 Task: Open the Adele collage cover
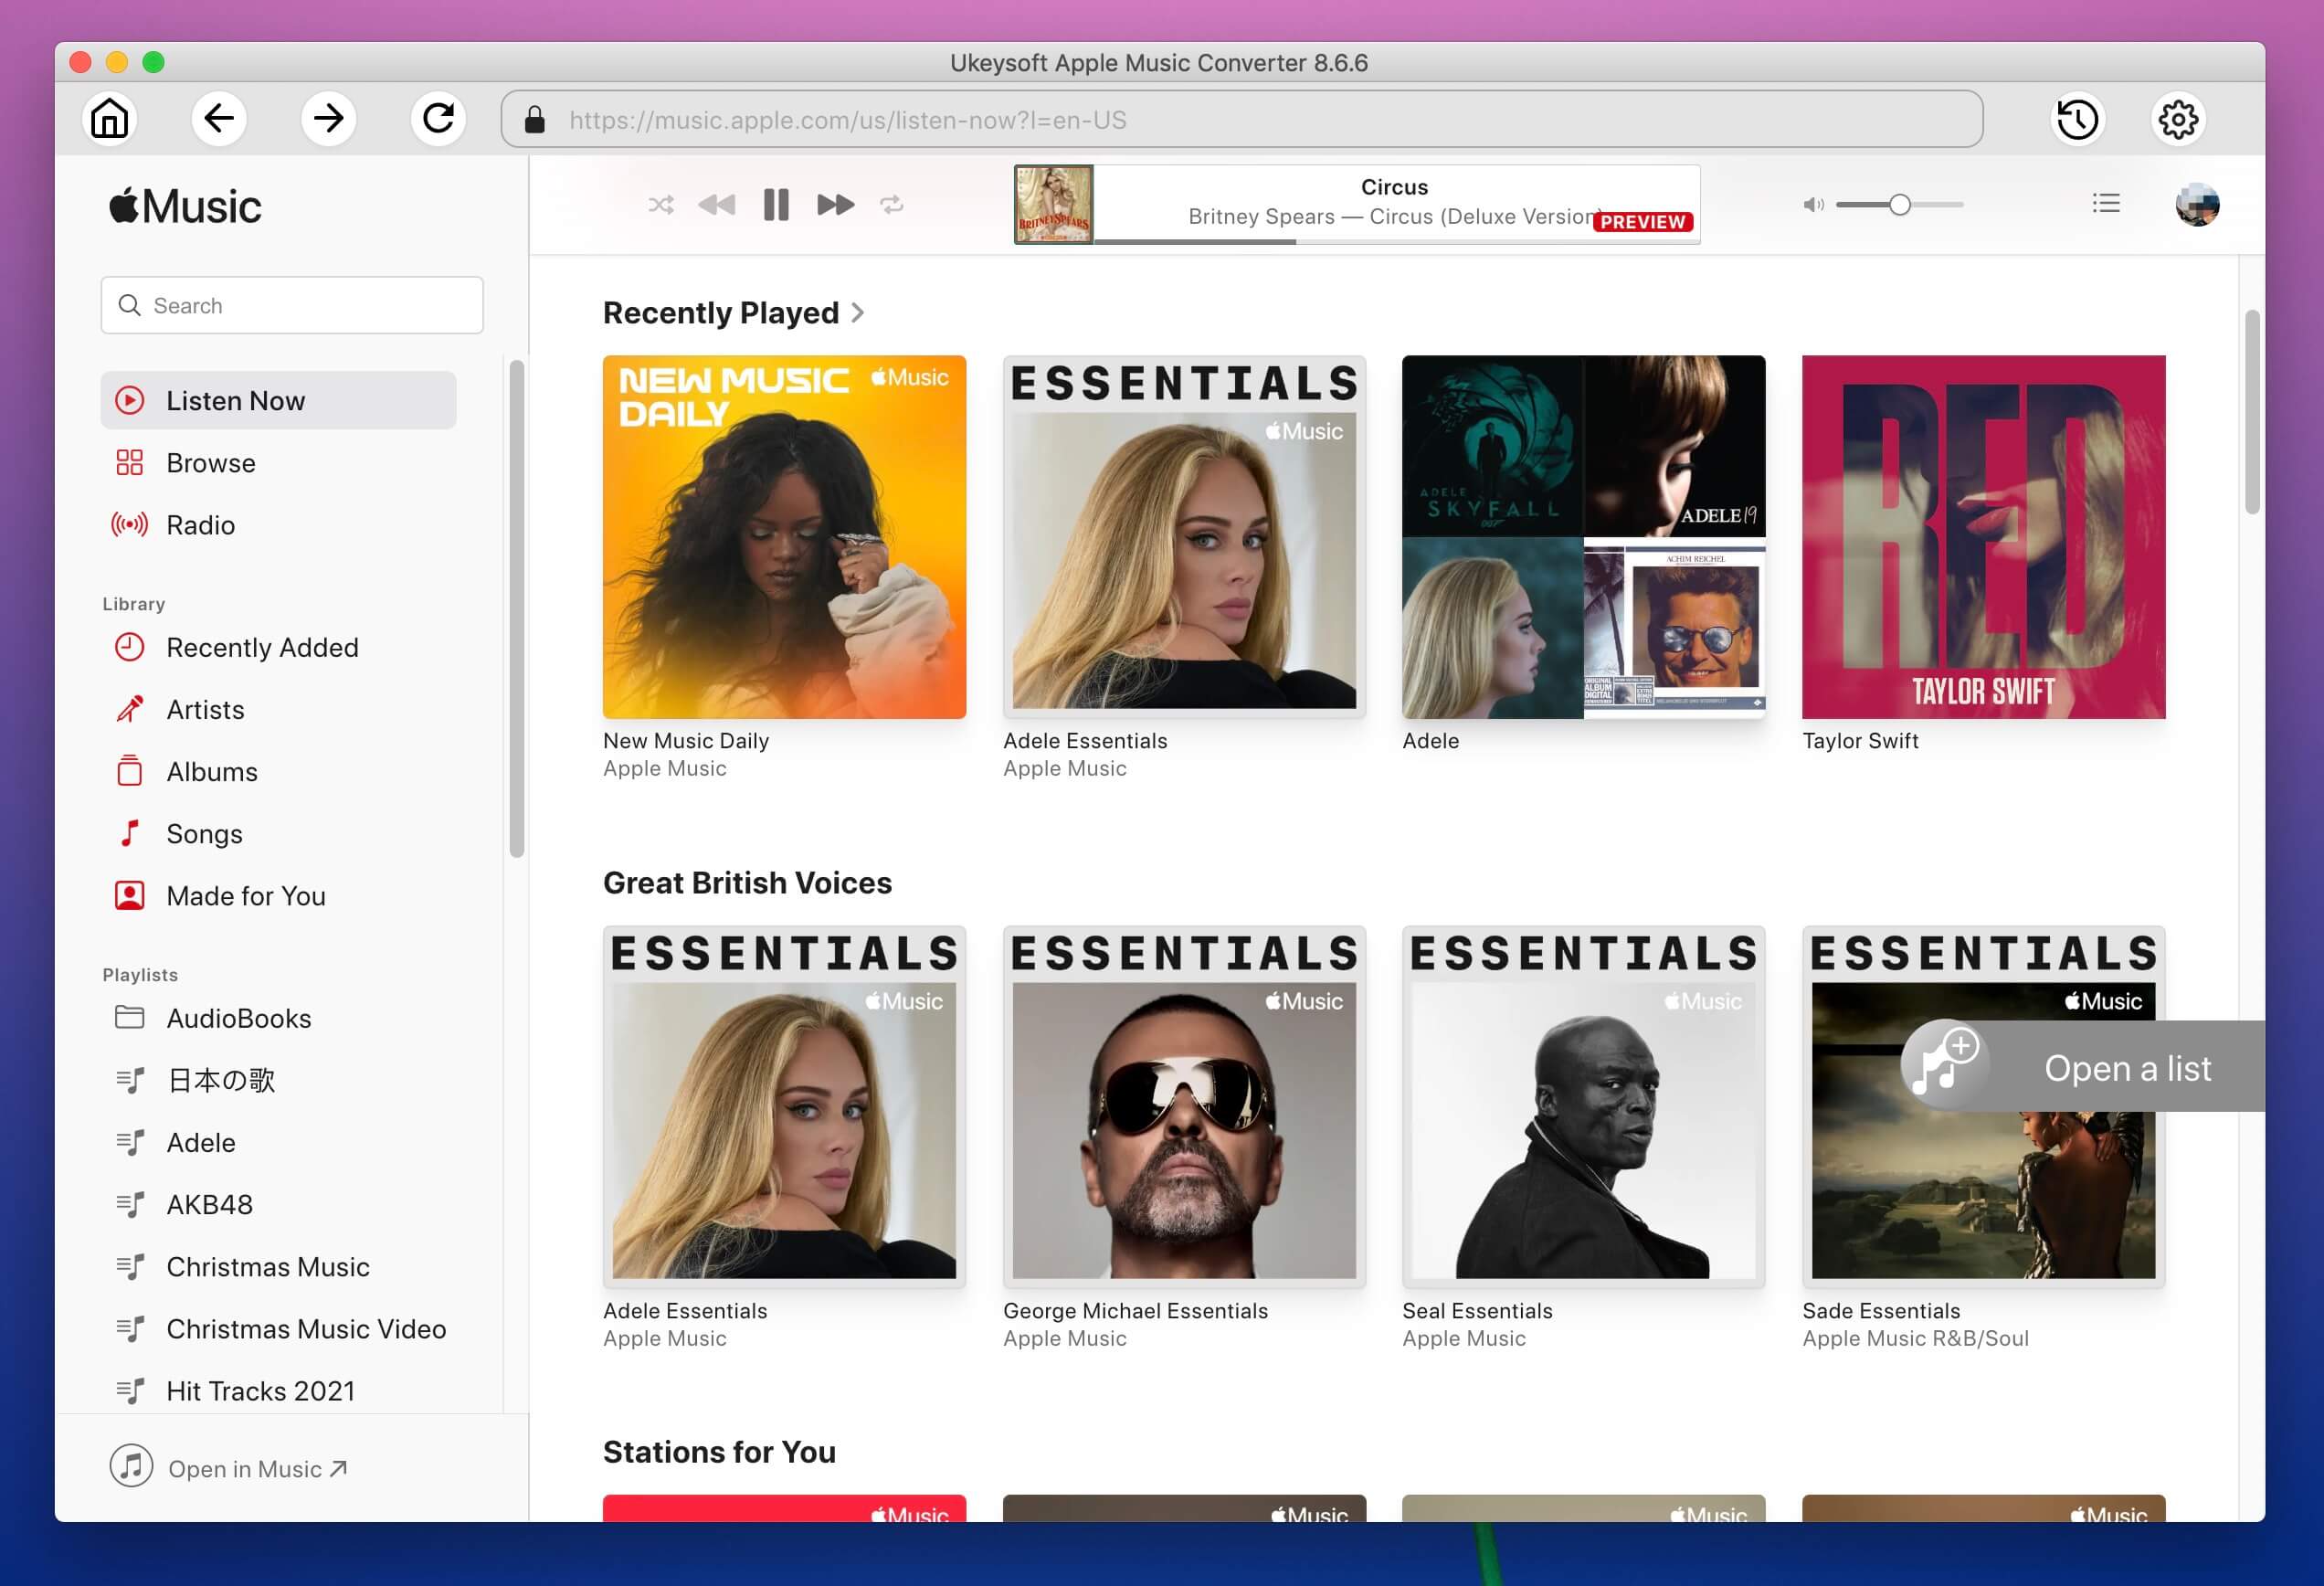pos(1583,537)
